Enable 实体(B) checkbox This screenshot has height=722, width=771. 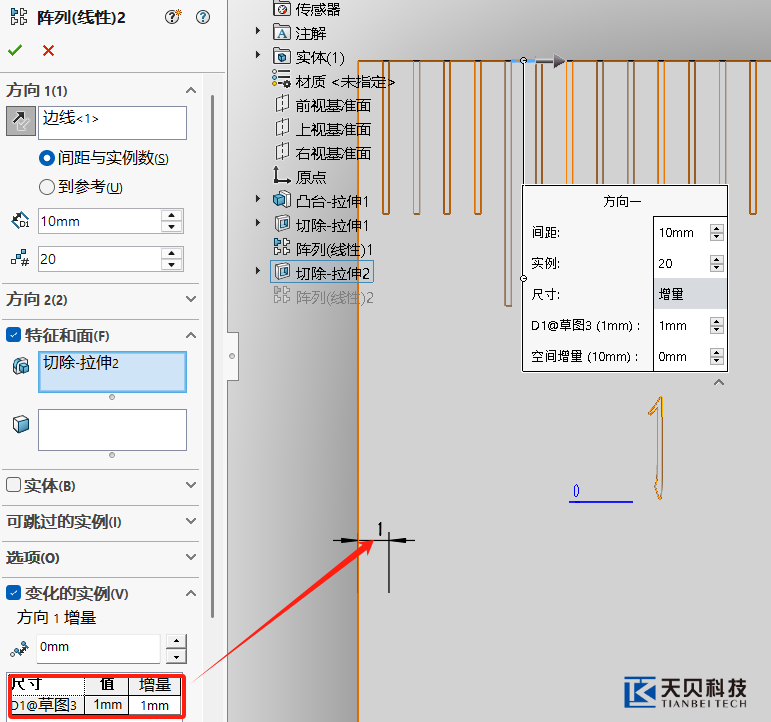[13, 485]
